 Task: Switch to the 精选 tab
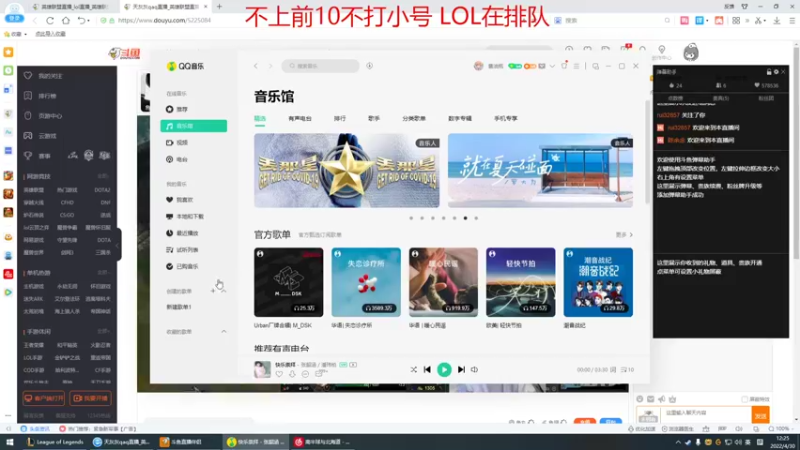pos(260,118)
